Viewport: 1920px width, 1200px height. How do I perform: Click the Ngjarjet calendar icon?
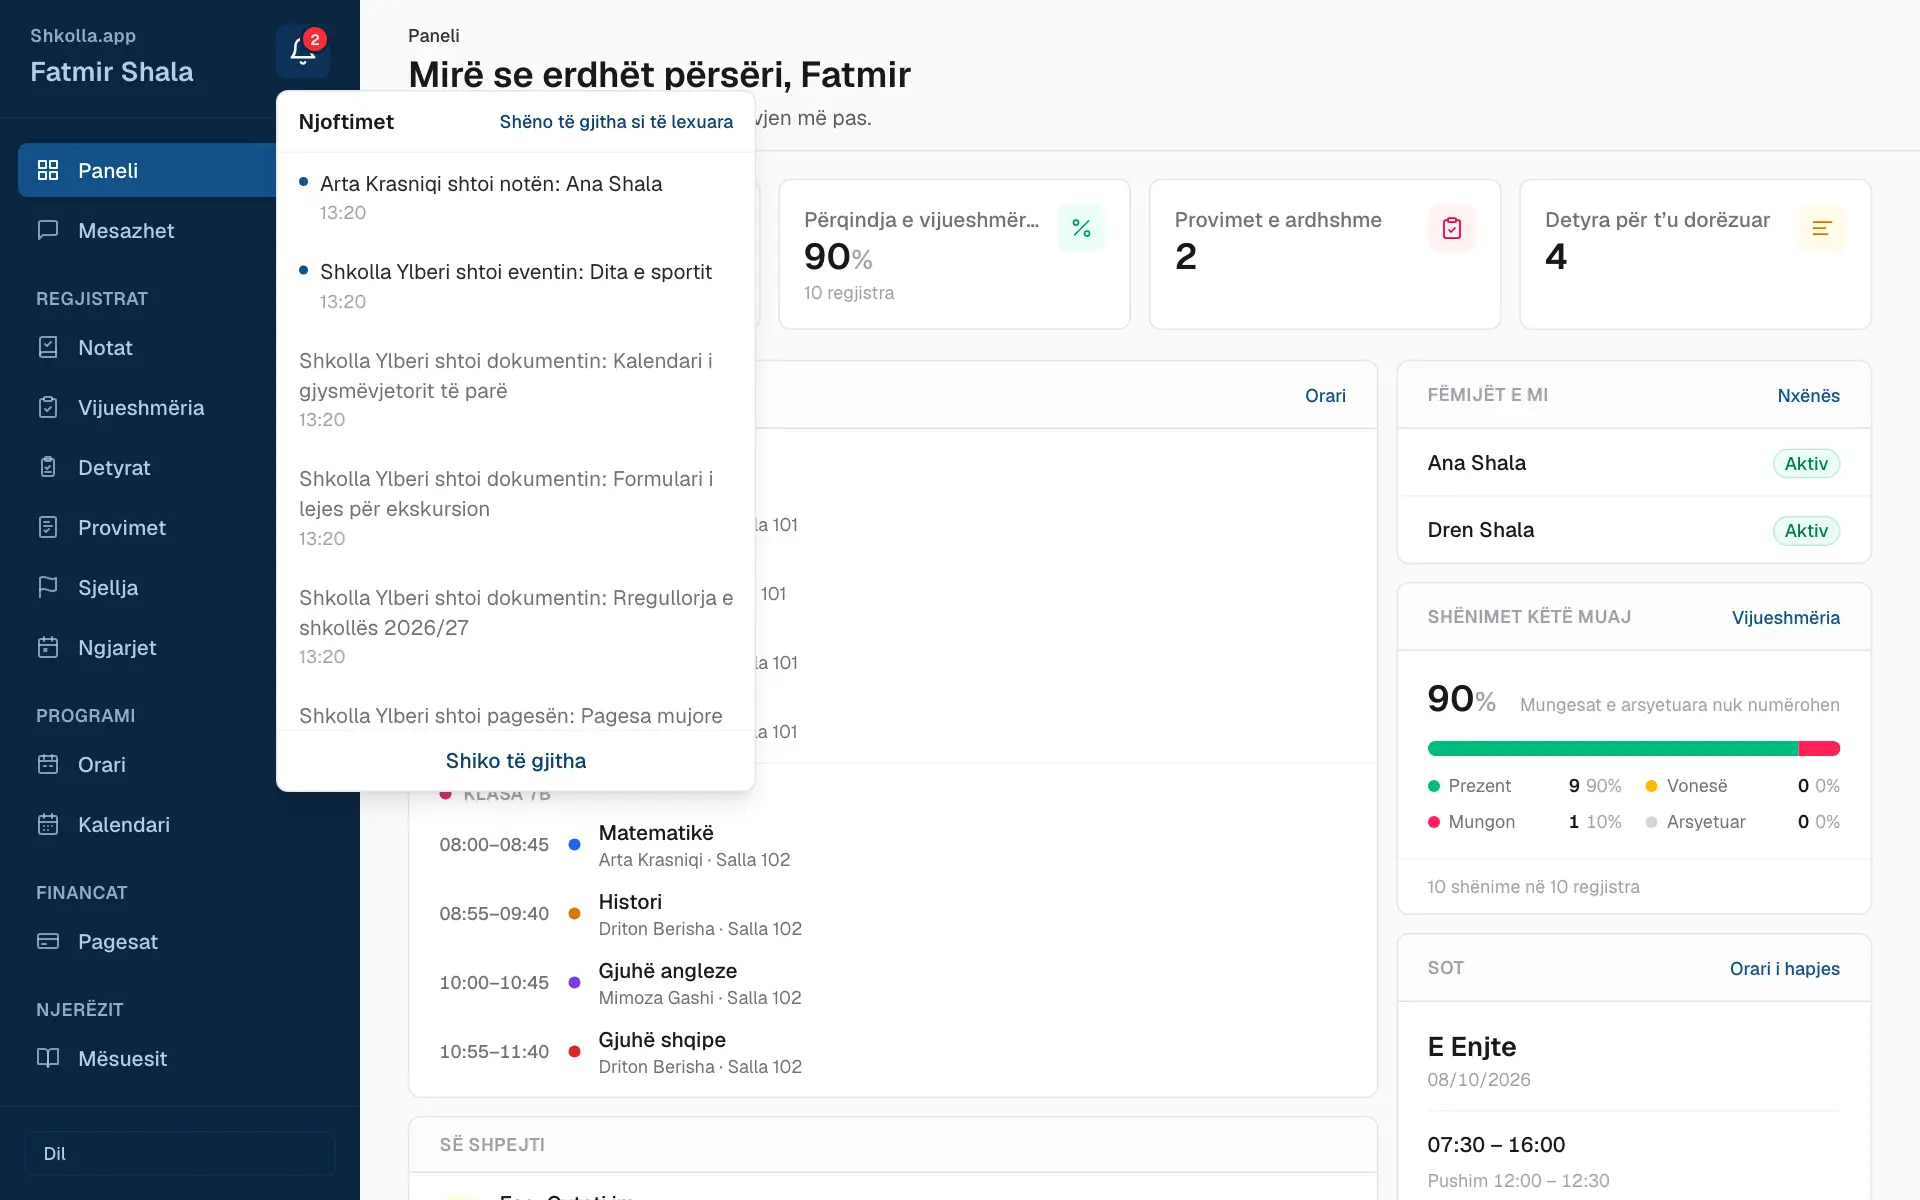[x=48, y=647]
